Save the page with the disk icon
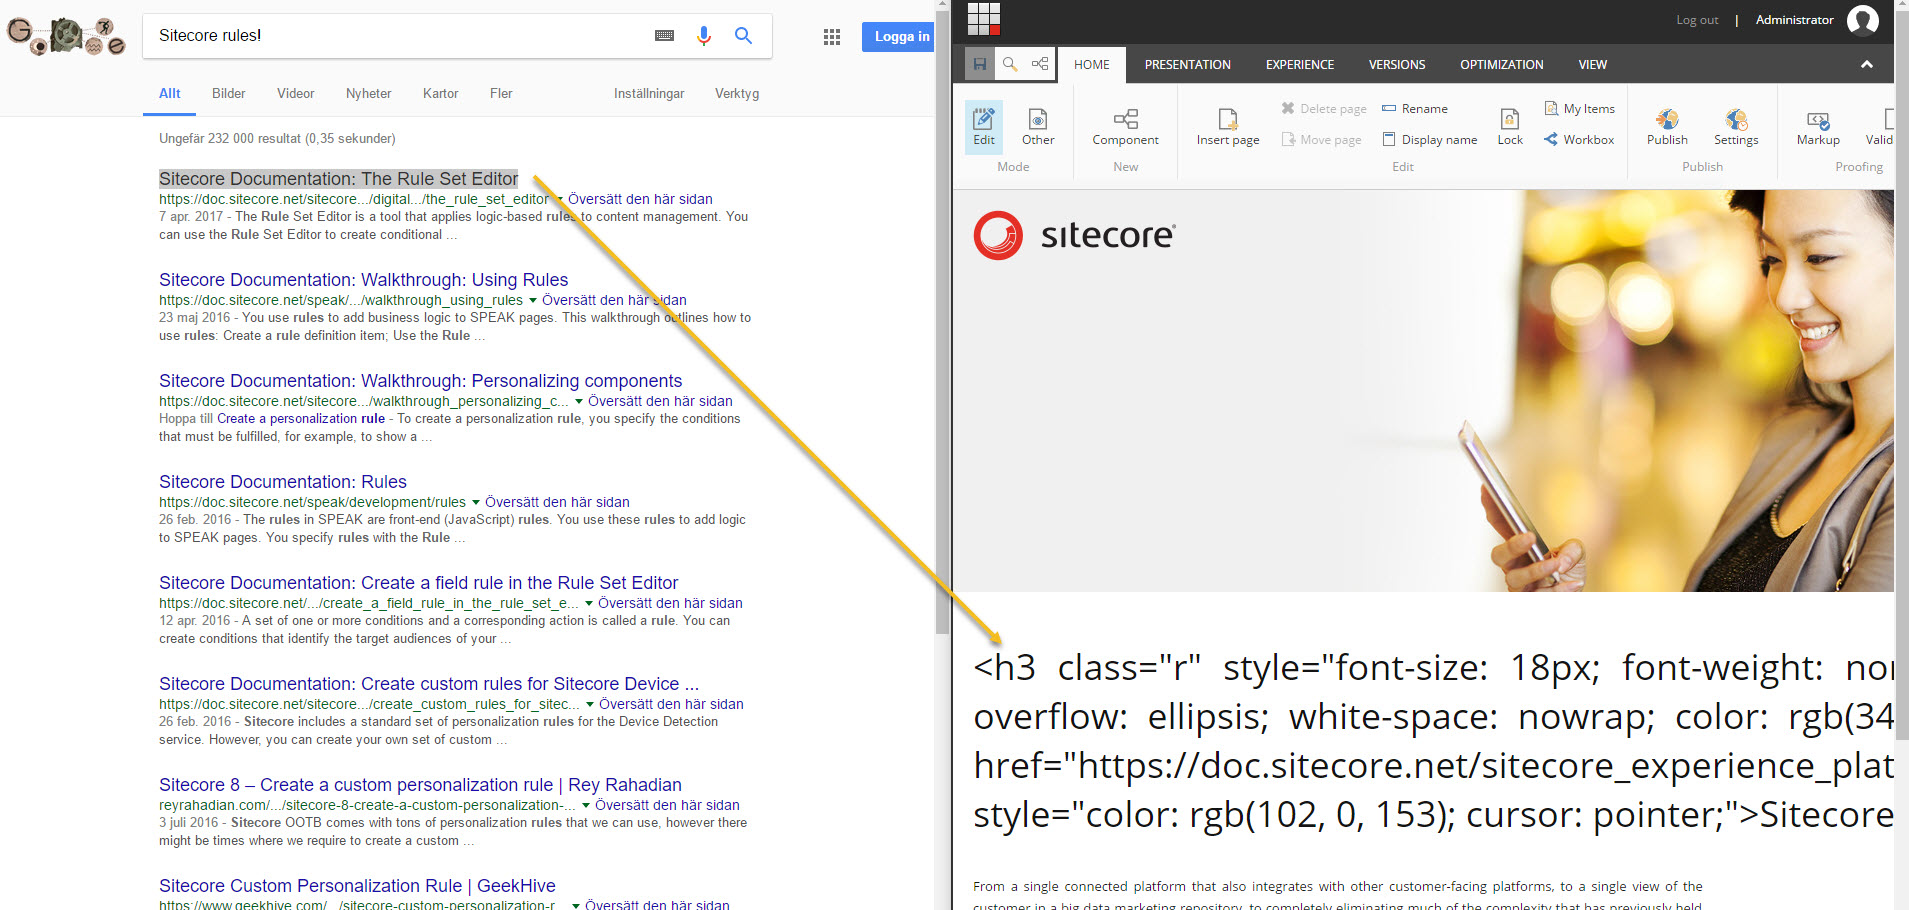1909x910 pixels. click(x=980, y=64)
